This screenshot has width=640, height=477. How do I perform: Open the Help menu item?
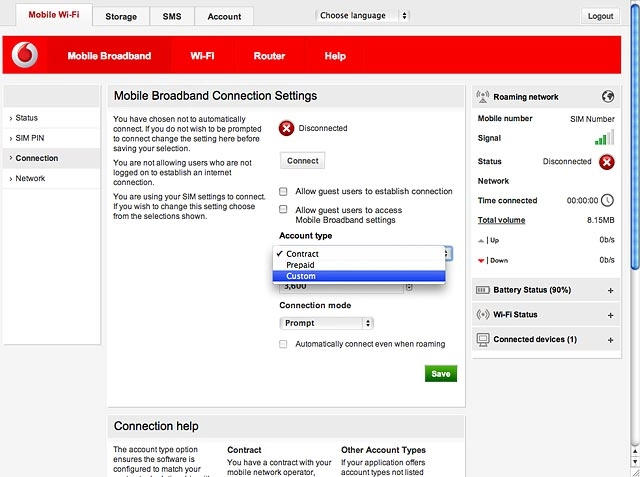click(x=335, y=56)
